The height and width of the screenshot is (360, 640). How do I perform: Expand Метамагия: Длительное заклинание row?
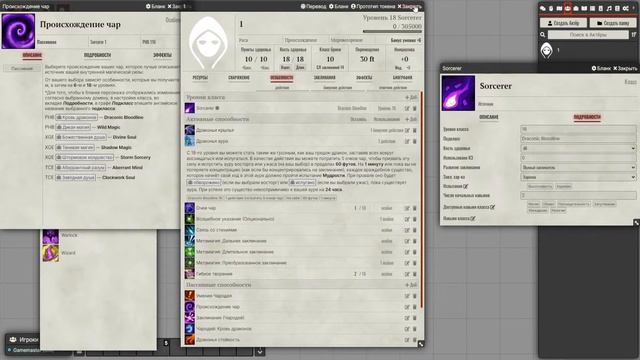(x=235, y=252)
